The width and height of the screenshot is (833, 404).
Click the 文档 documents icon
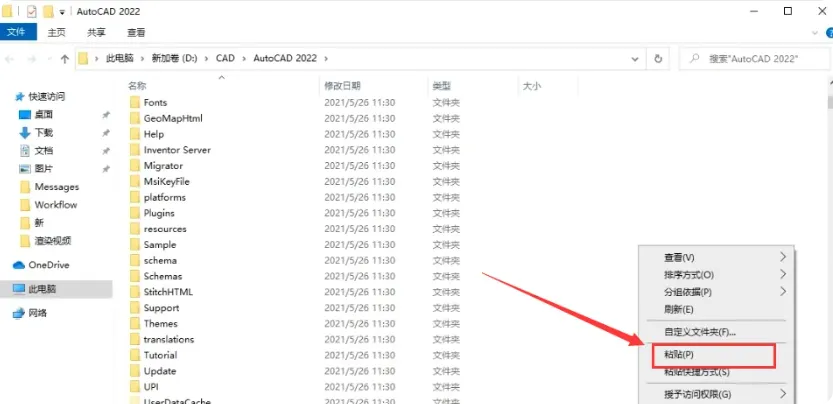pyautogui.click(x=24, y=150)
